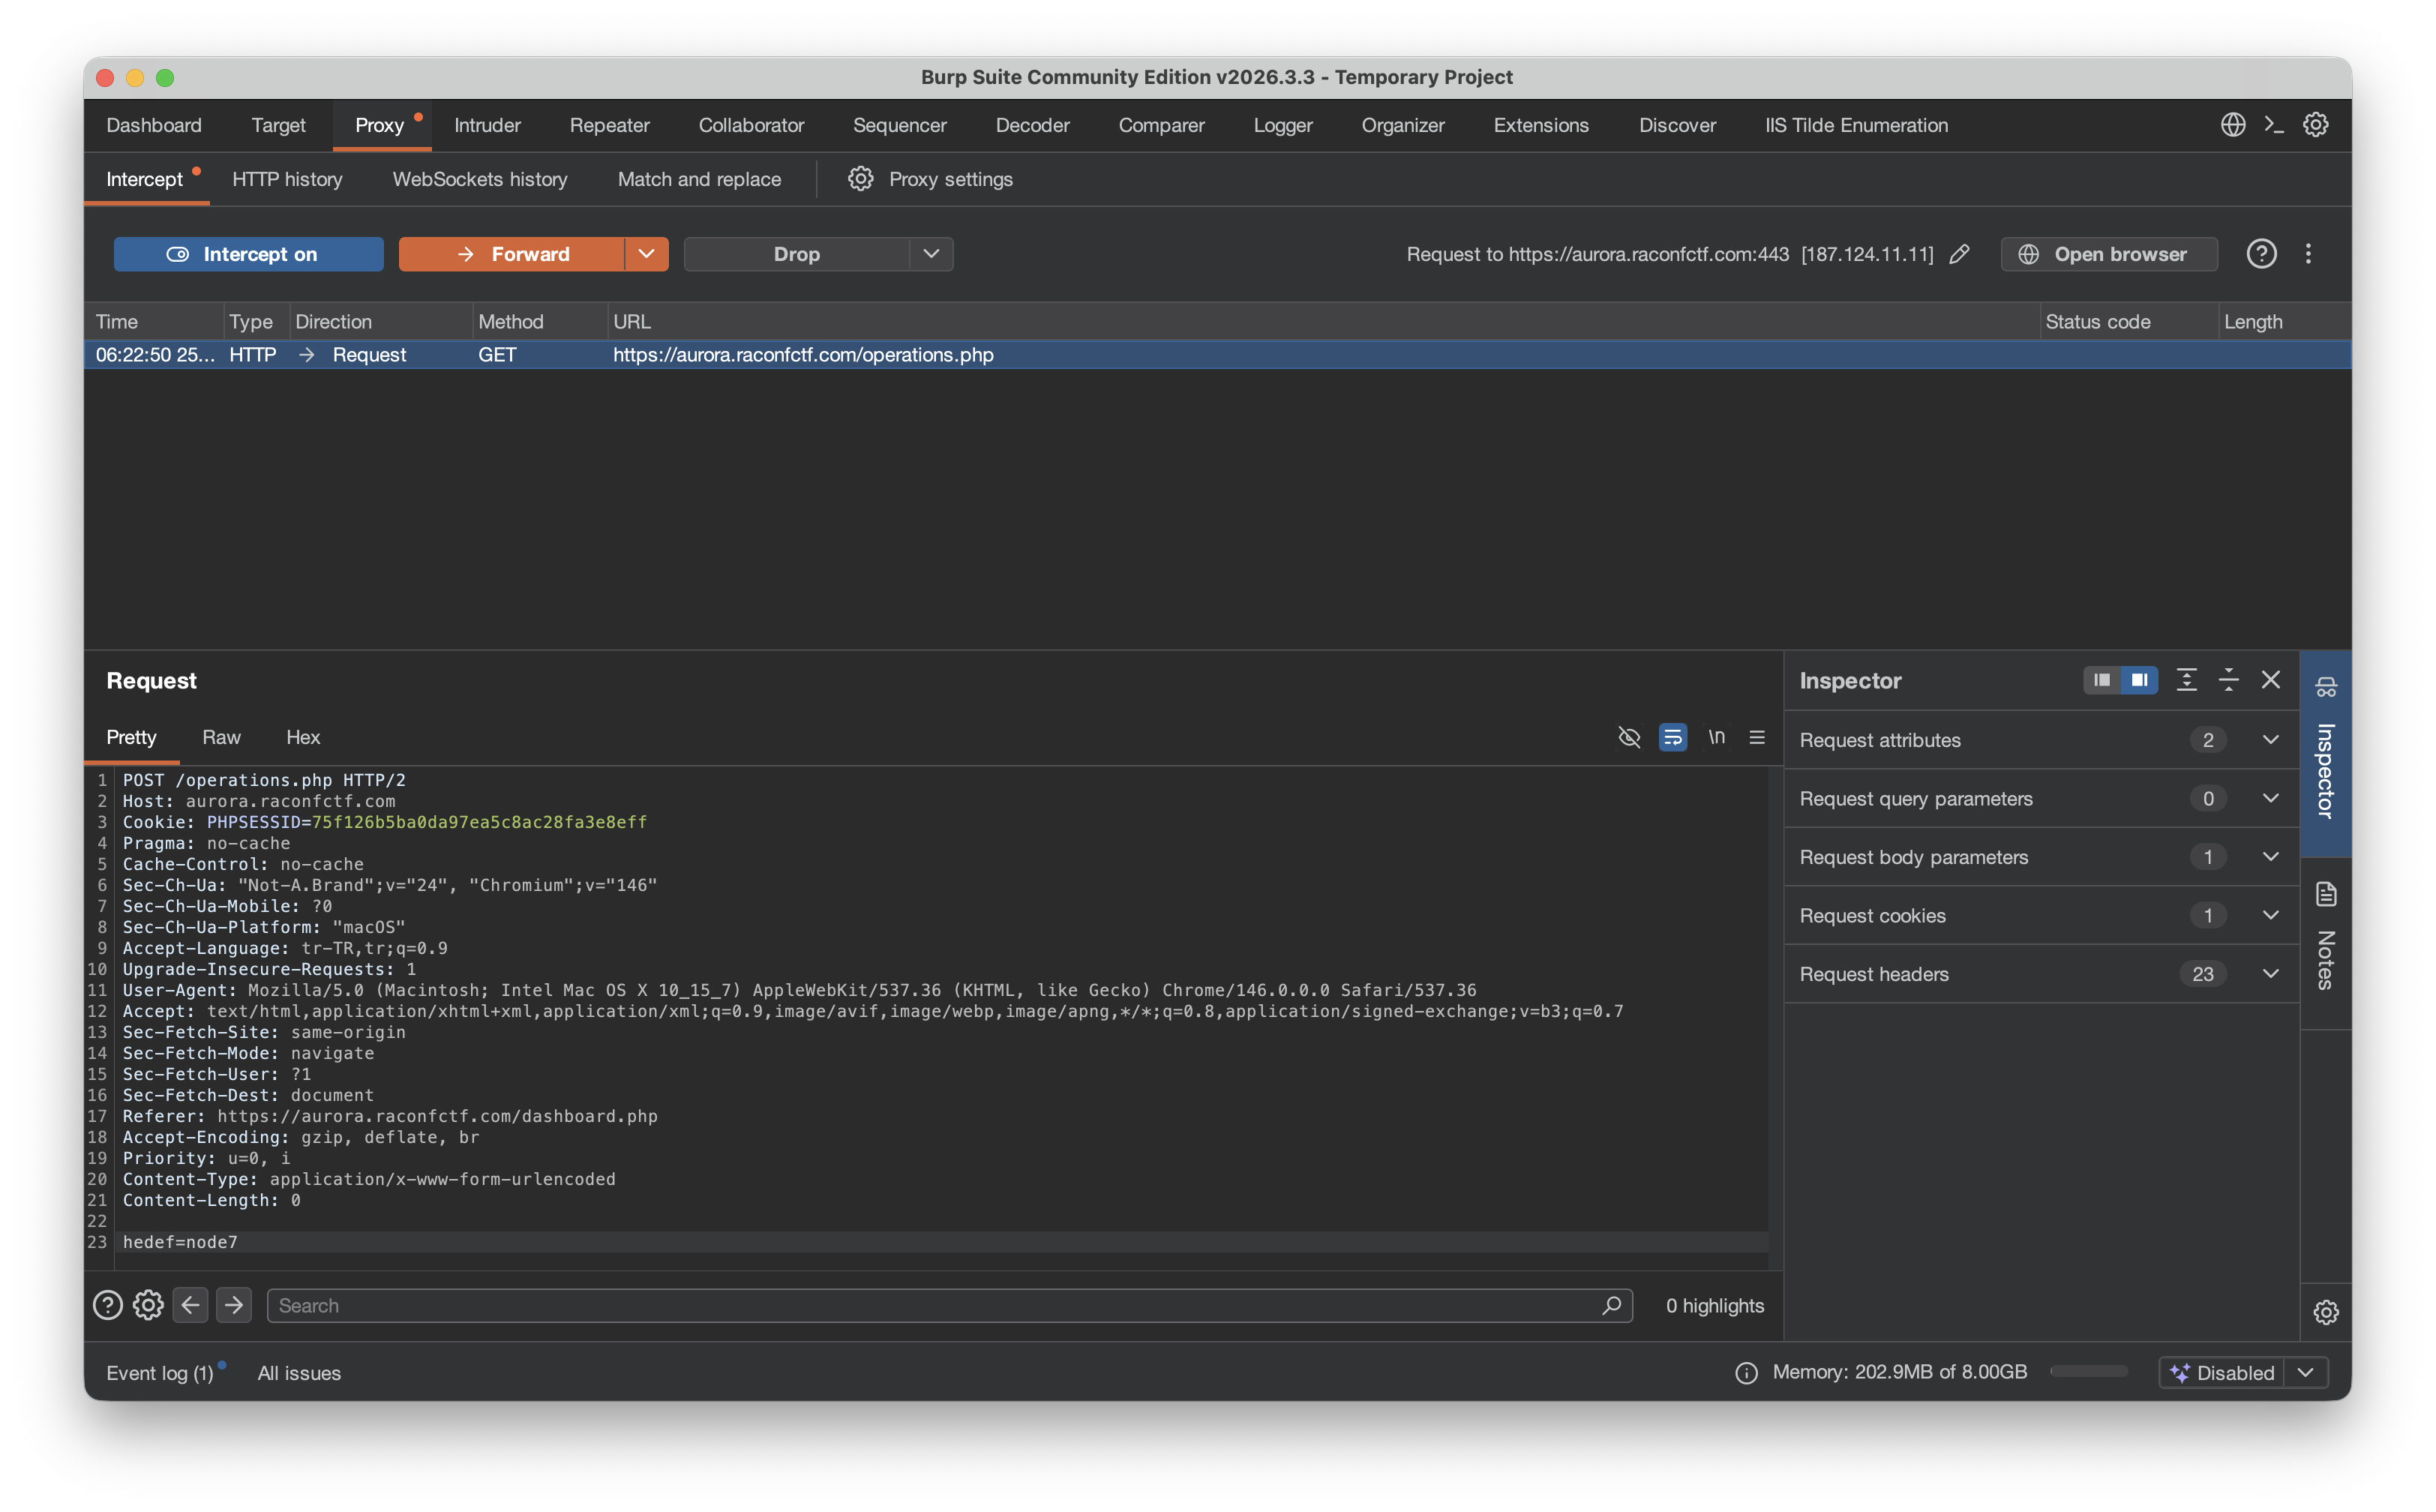Click the search magnifier icon
Screen dimensions: 2436x1512
1611,1305
